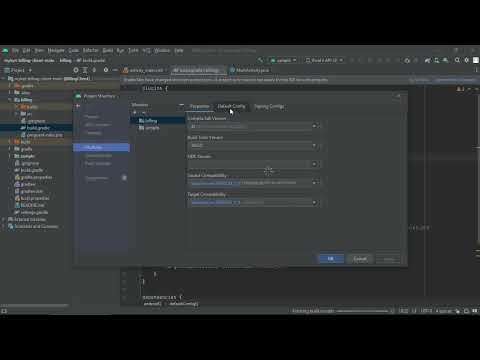
Task: Open the Refactor menu
Action: [x=90, y=51]
